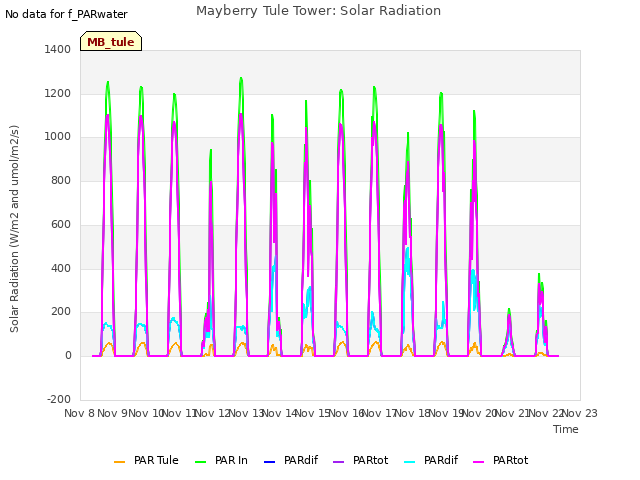
Task: Click the 600 y-axis tick label
Action: point(61,224)
